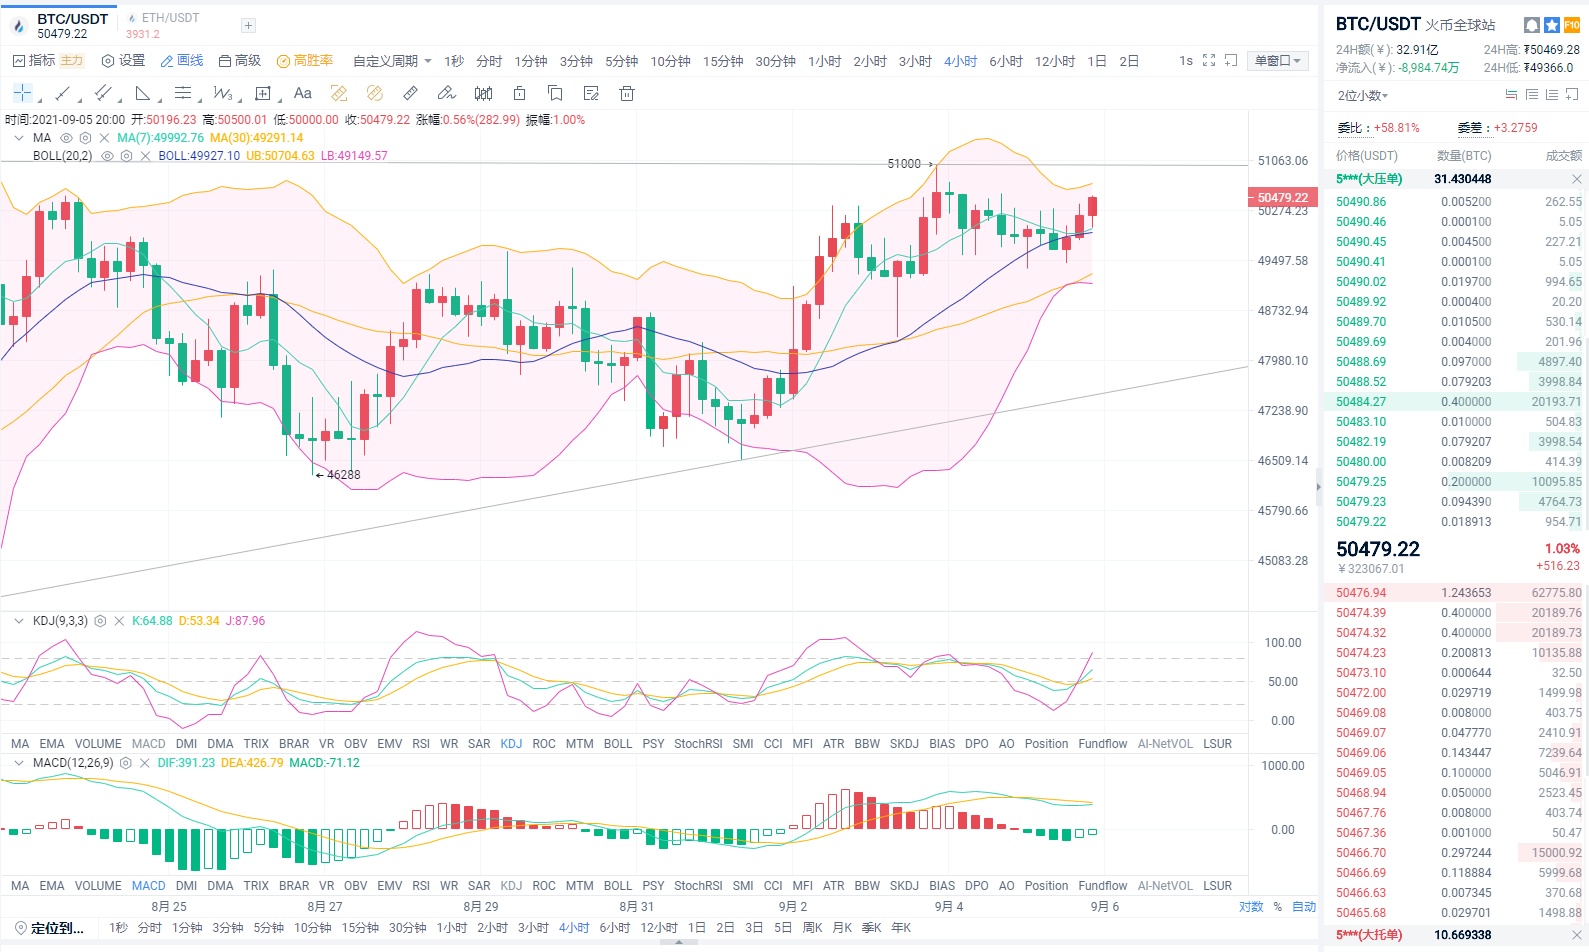This screenshot has width=1589, height=952.
Task: Add new symbol tab with plus icon
Action: [x=248, y=25]
